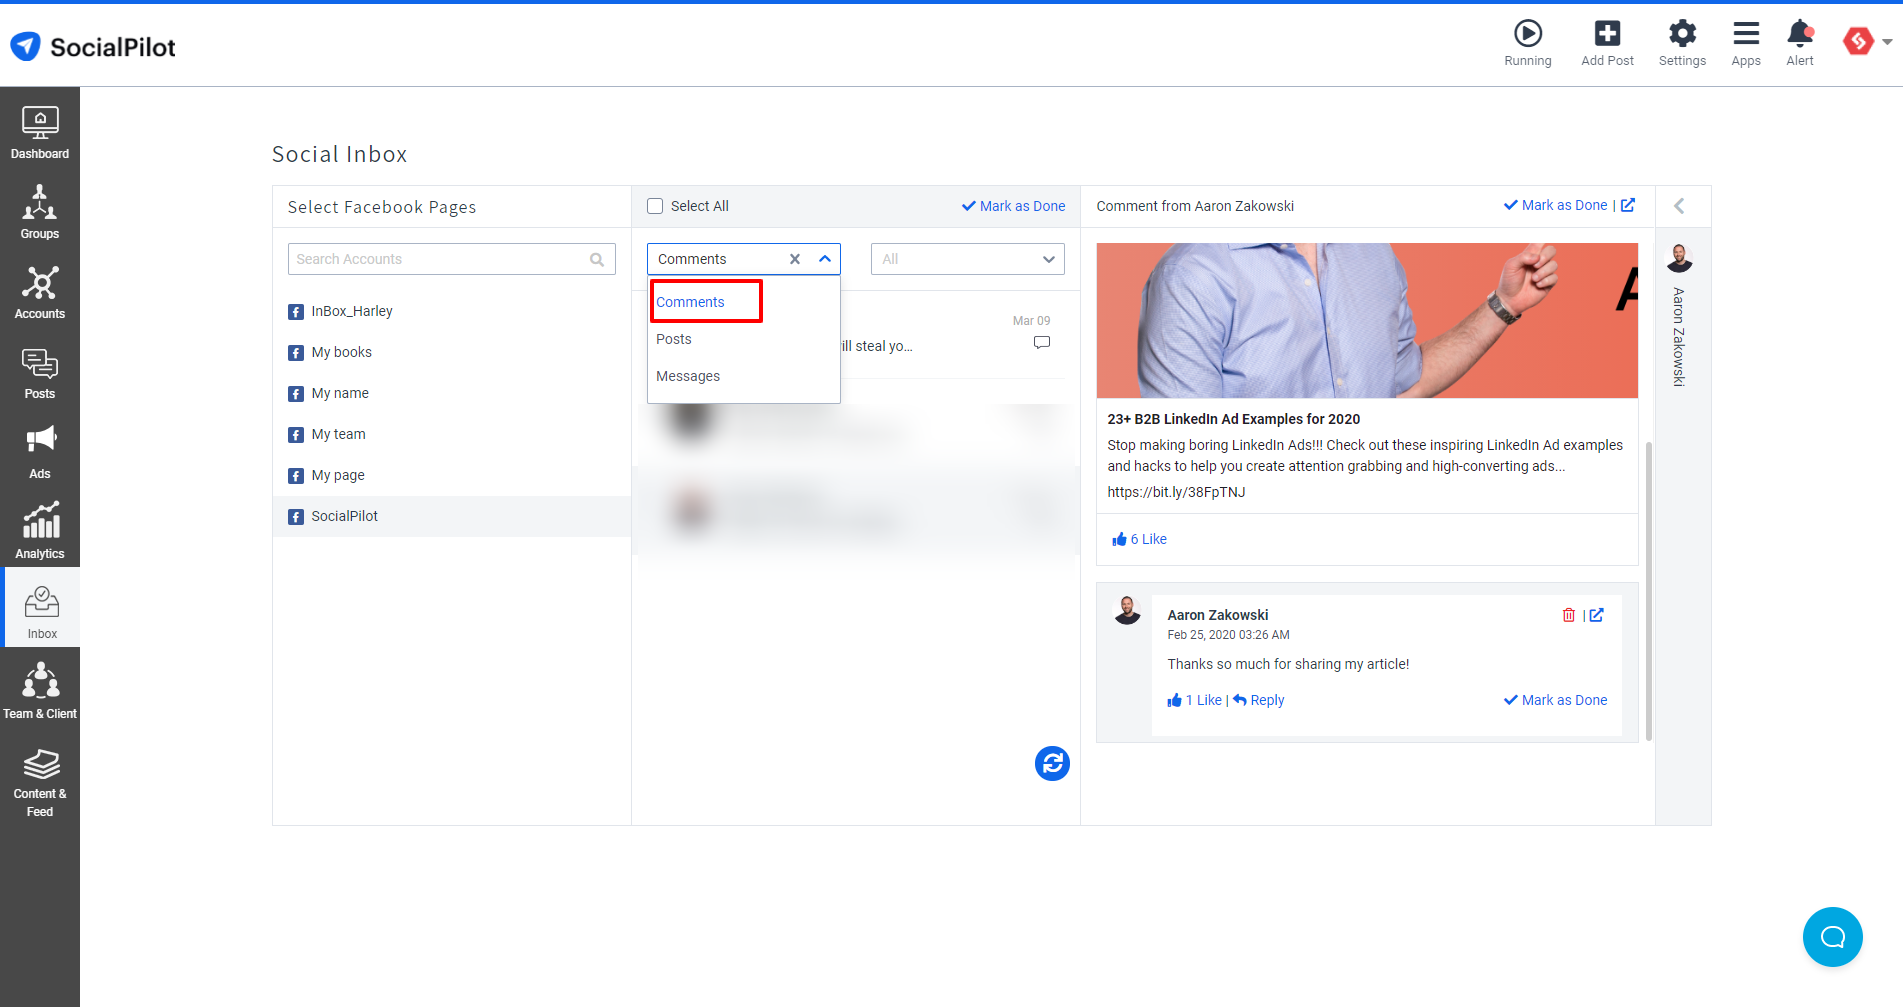This screenshot has width=1903, height=1007.
Task: Select the My team Facebook page
Action: click(x=338, y=434)
